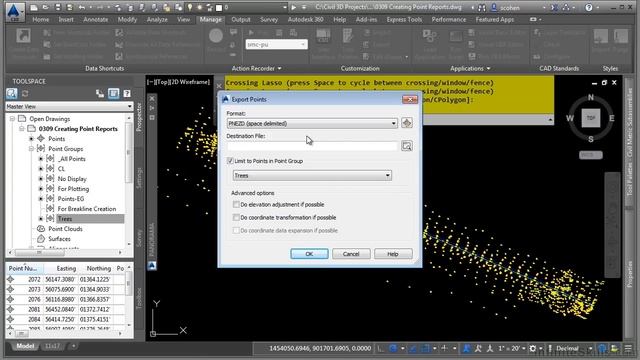Open the point group dropdown showing Trees

tap(312, 176)
